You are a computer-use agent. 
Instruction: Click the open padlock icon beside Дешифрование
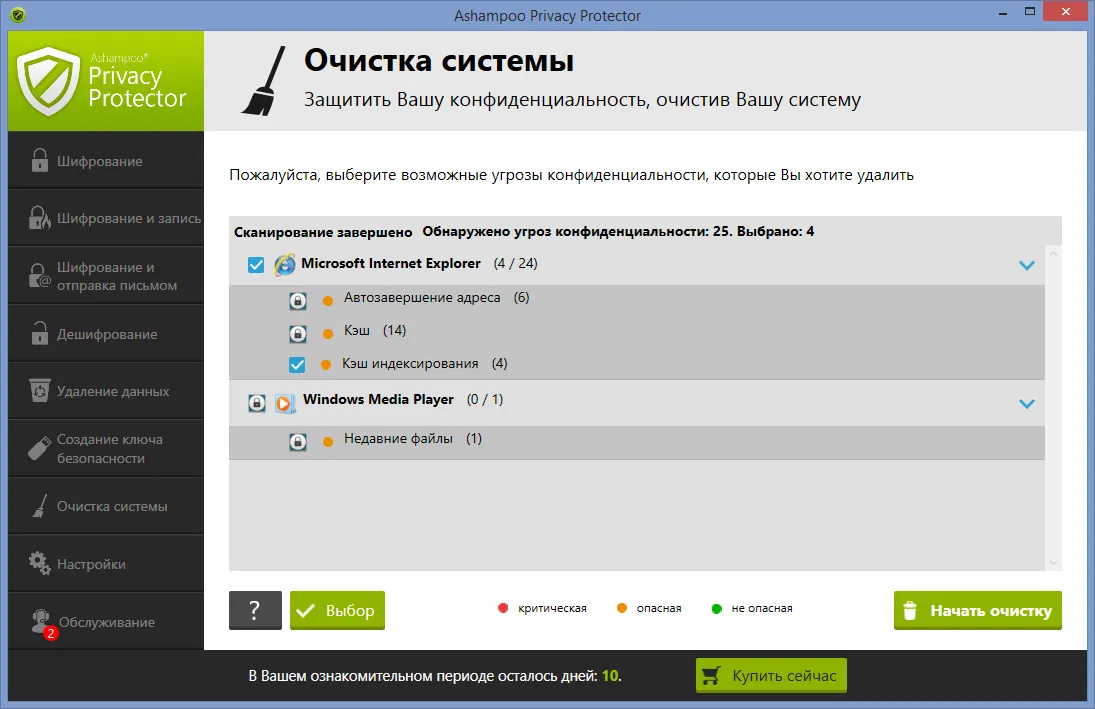click(40, 333)
